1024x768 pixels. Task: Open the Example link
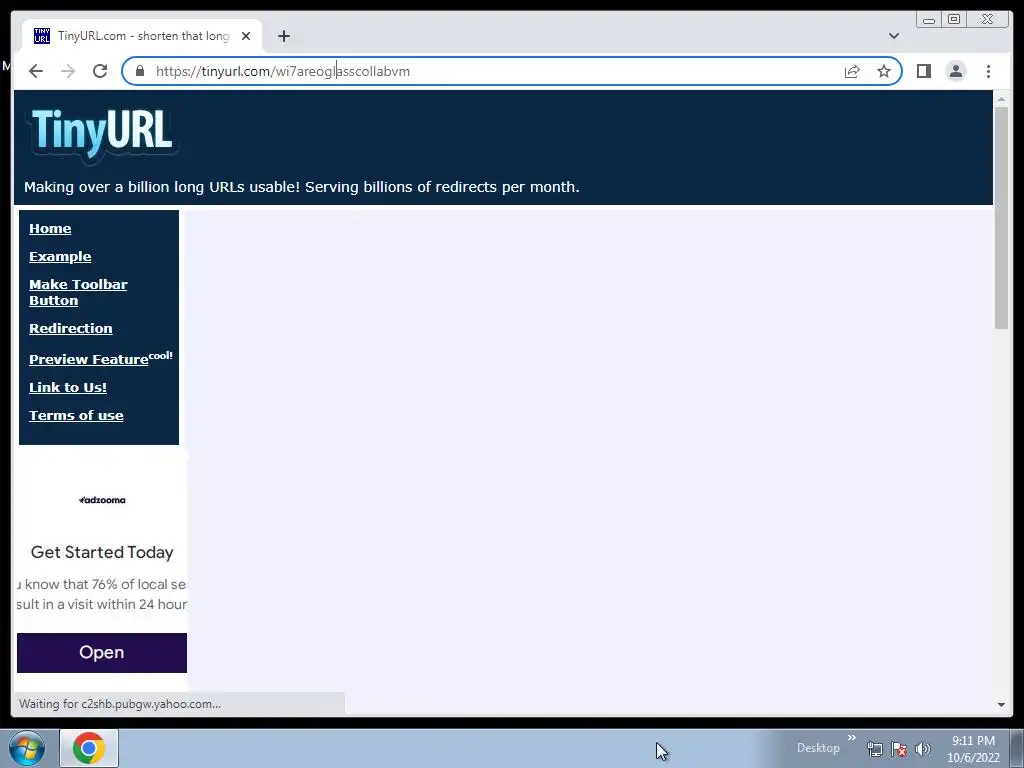tap(60, 257)
